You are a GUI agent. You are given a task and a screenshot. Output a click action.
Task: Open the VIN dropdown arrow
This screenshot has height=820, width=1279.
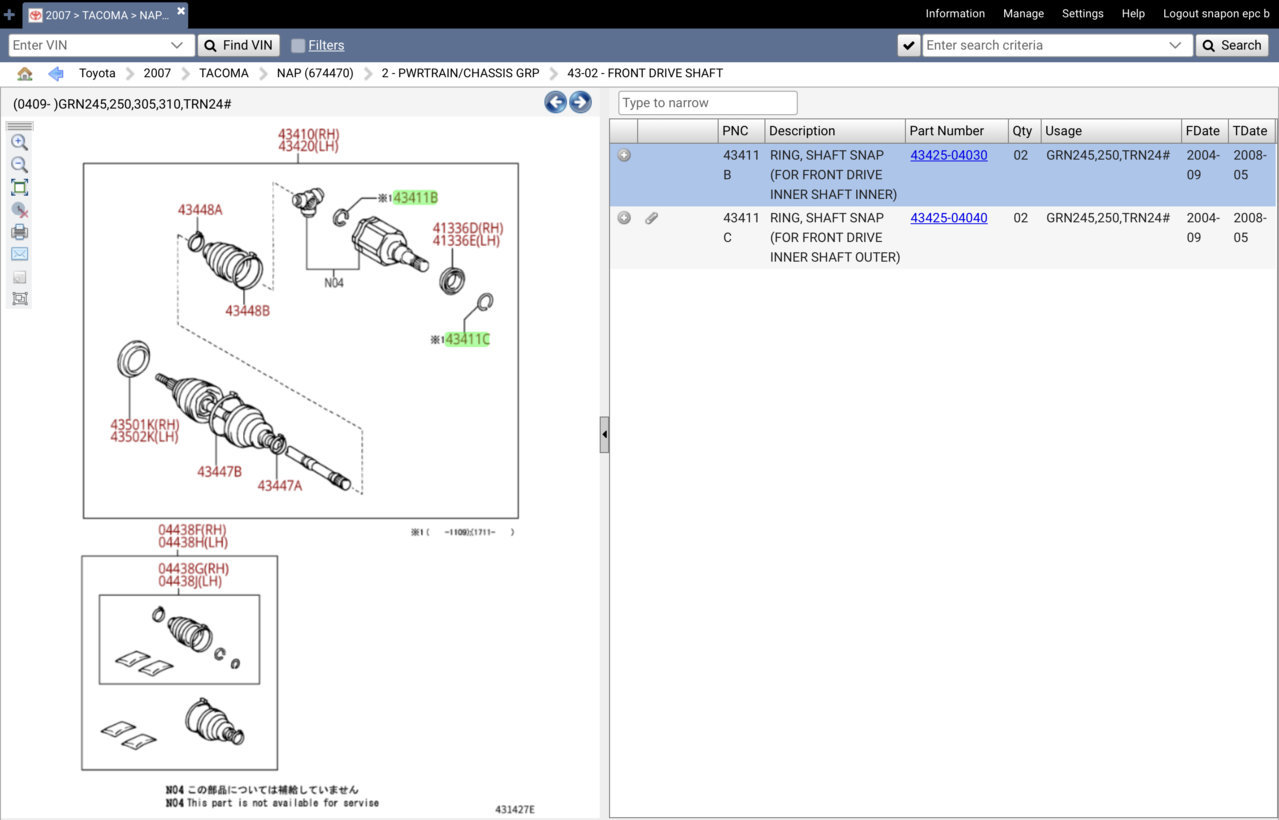point(177,45)
